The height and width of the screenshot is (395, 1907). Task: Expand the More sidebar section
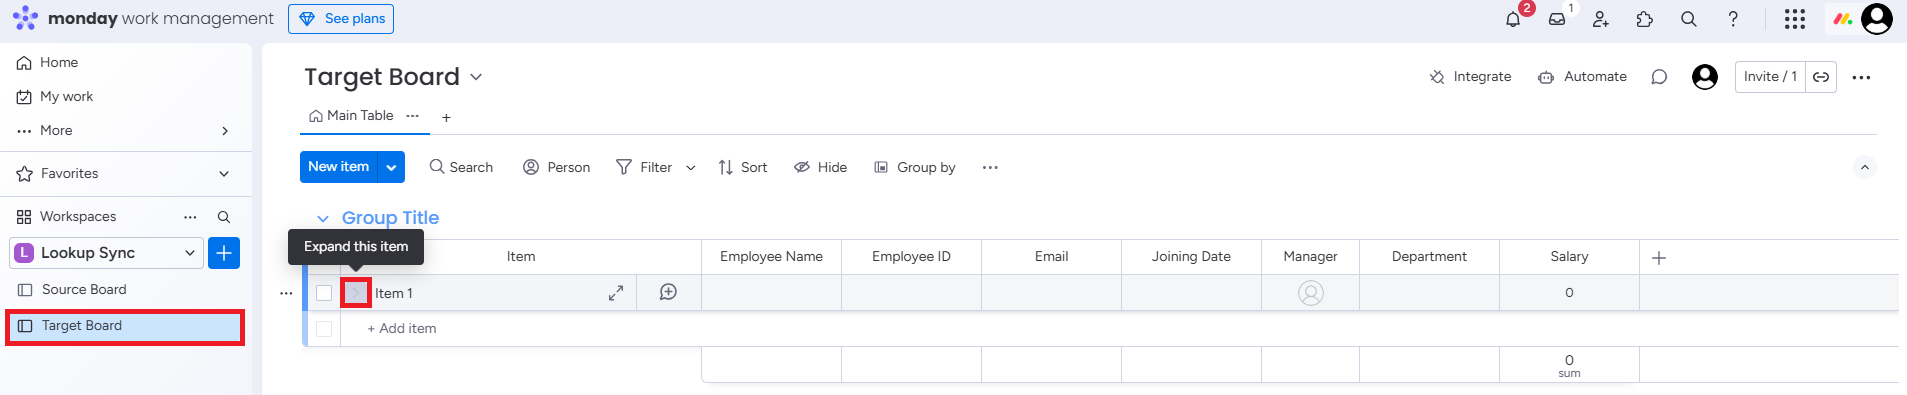pos(225,131)
